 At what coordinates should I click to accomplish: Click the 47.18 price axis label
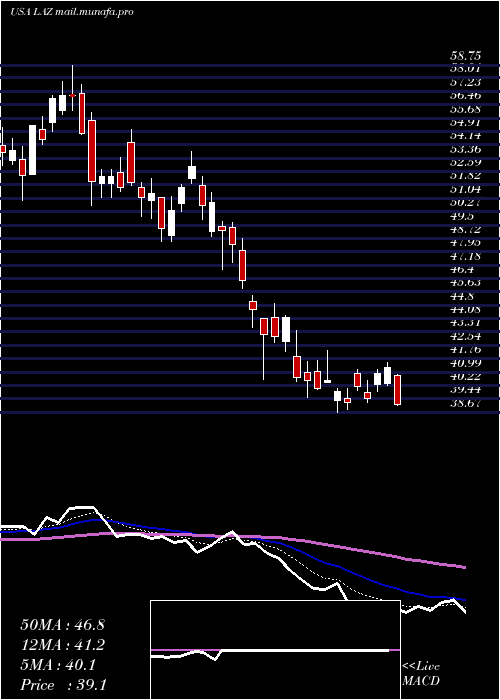pos(465,256)
